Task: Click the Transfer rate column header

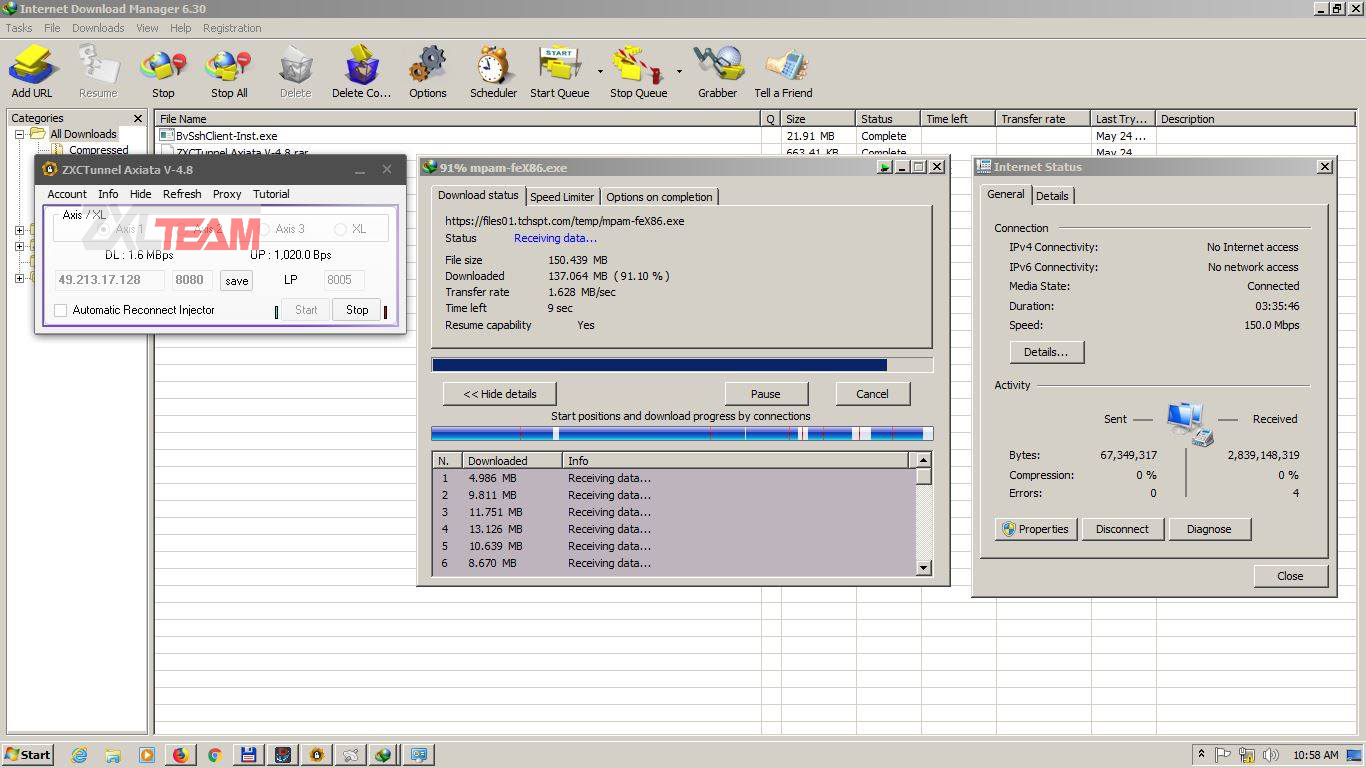Action: tap(1043, 119)
